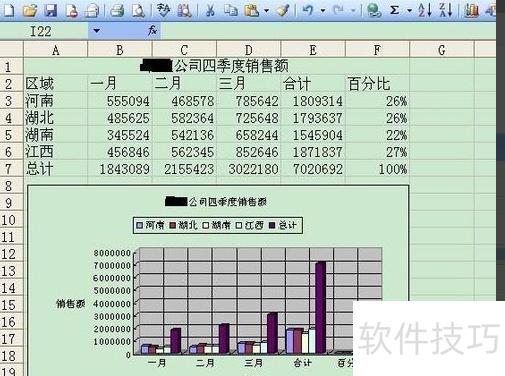Select row 7 header
The image size is (505, 376).
(x=12, y=169)
